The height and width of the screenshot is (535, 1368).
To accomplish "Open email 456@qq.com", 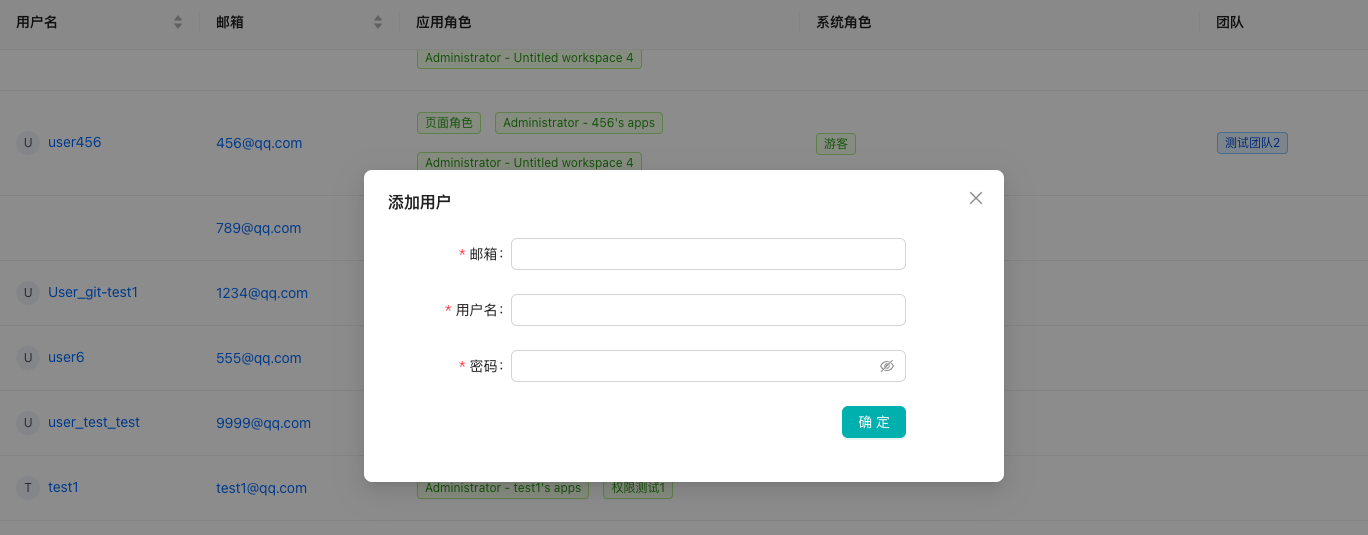I will tap(259, 143).
